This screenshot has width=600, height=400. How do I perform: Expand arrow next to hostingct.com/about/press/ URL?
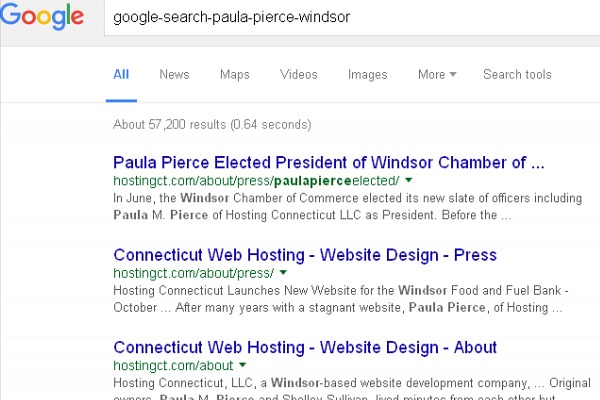point(283,273)
